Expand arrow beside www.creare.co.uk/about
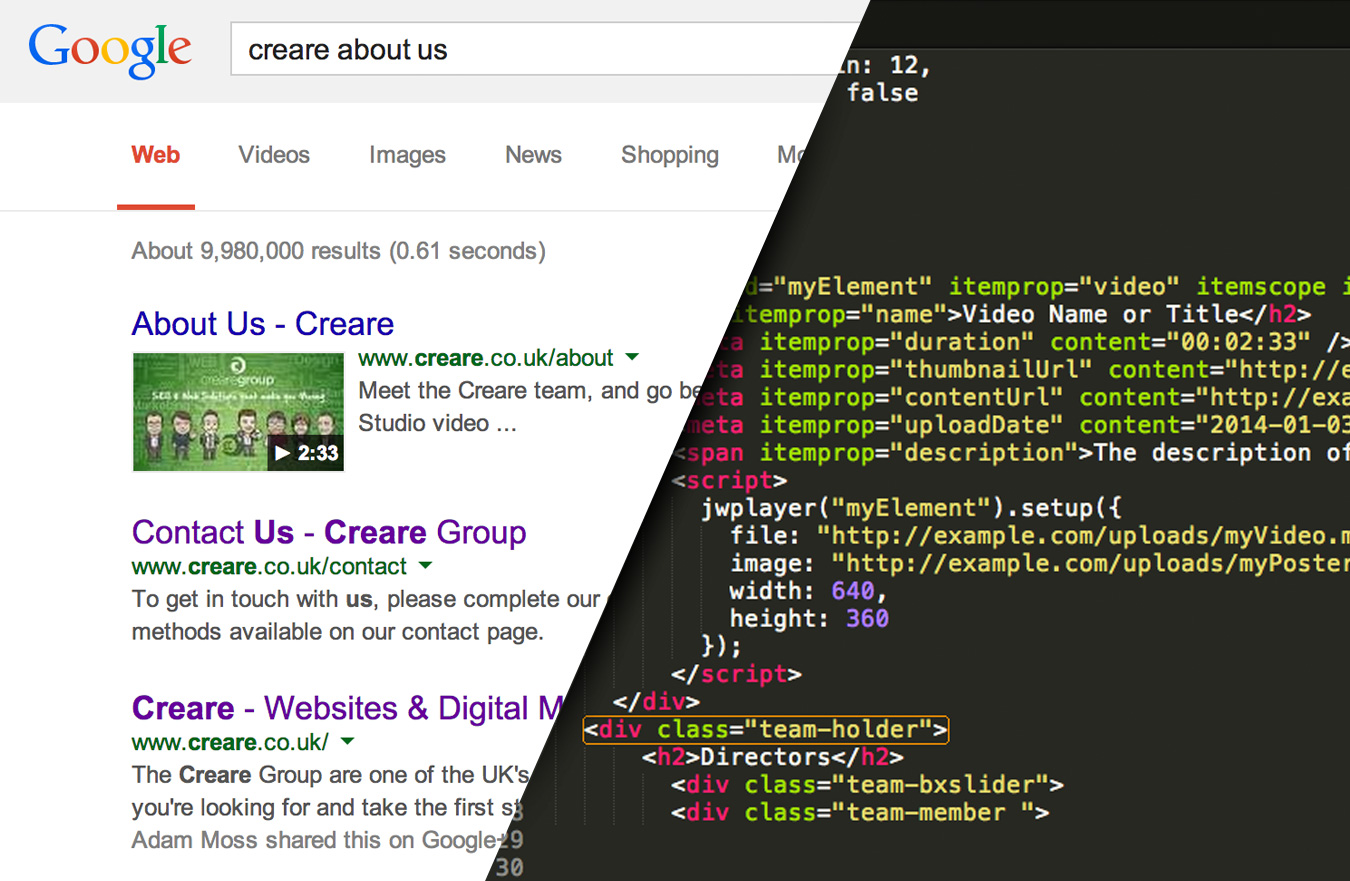This screenshot has width=1350, height=881. coord(632,357)
